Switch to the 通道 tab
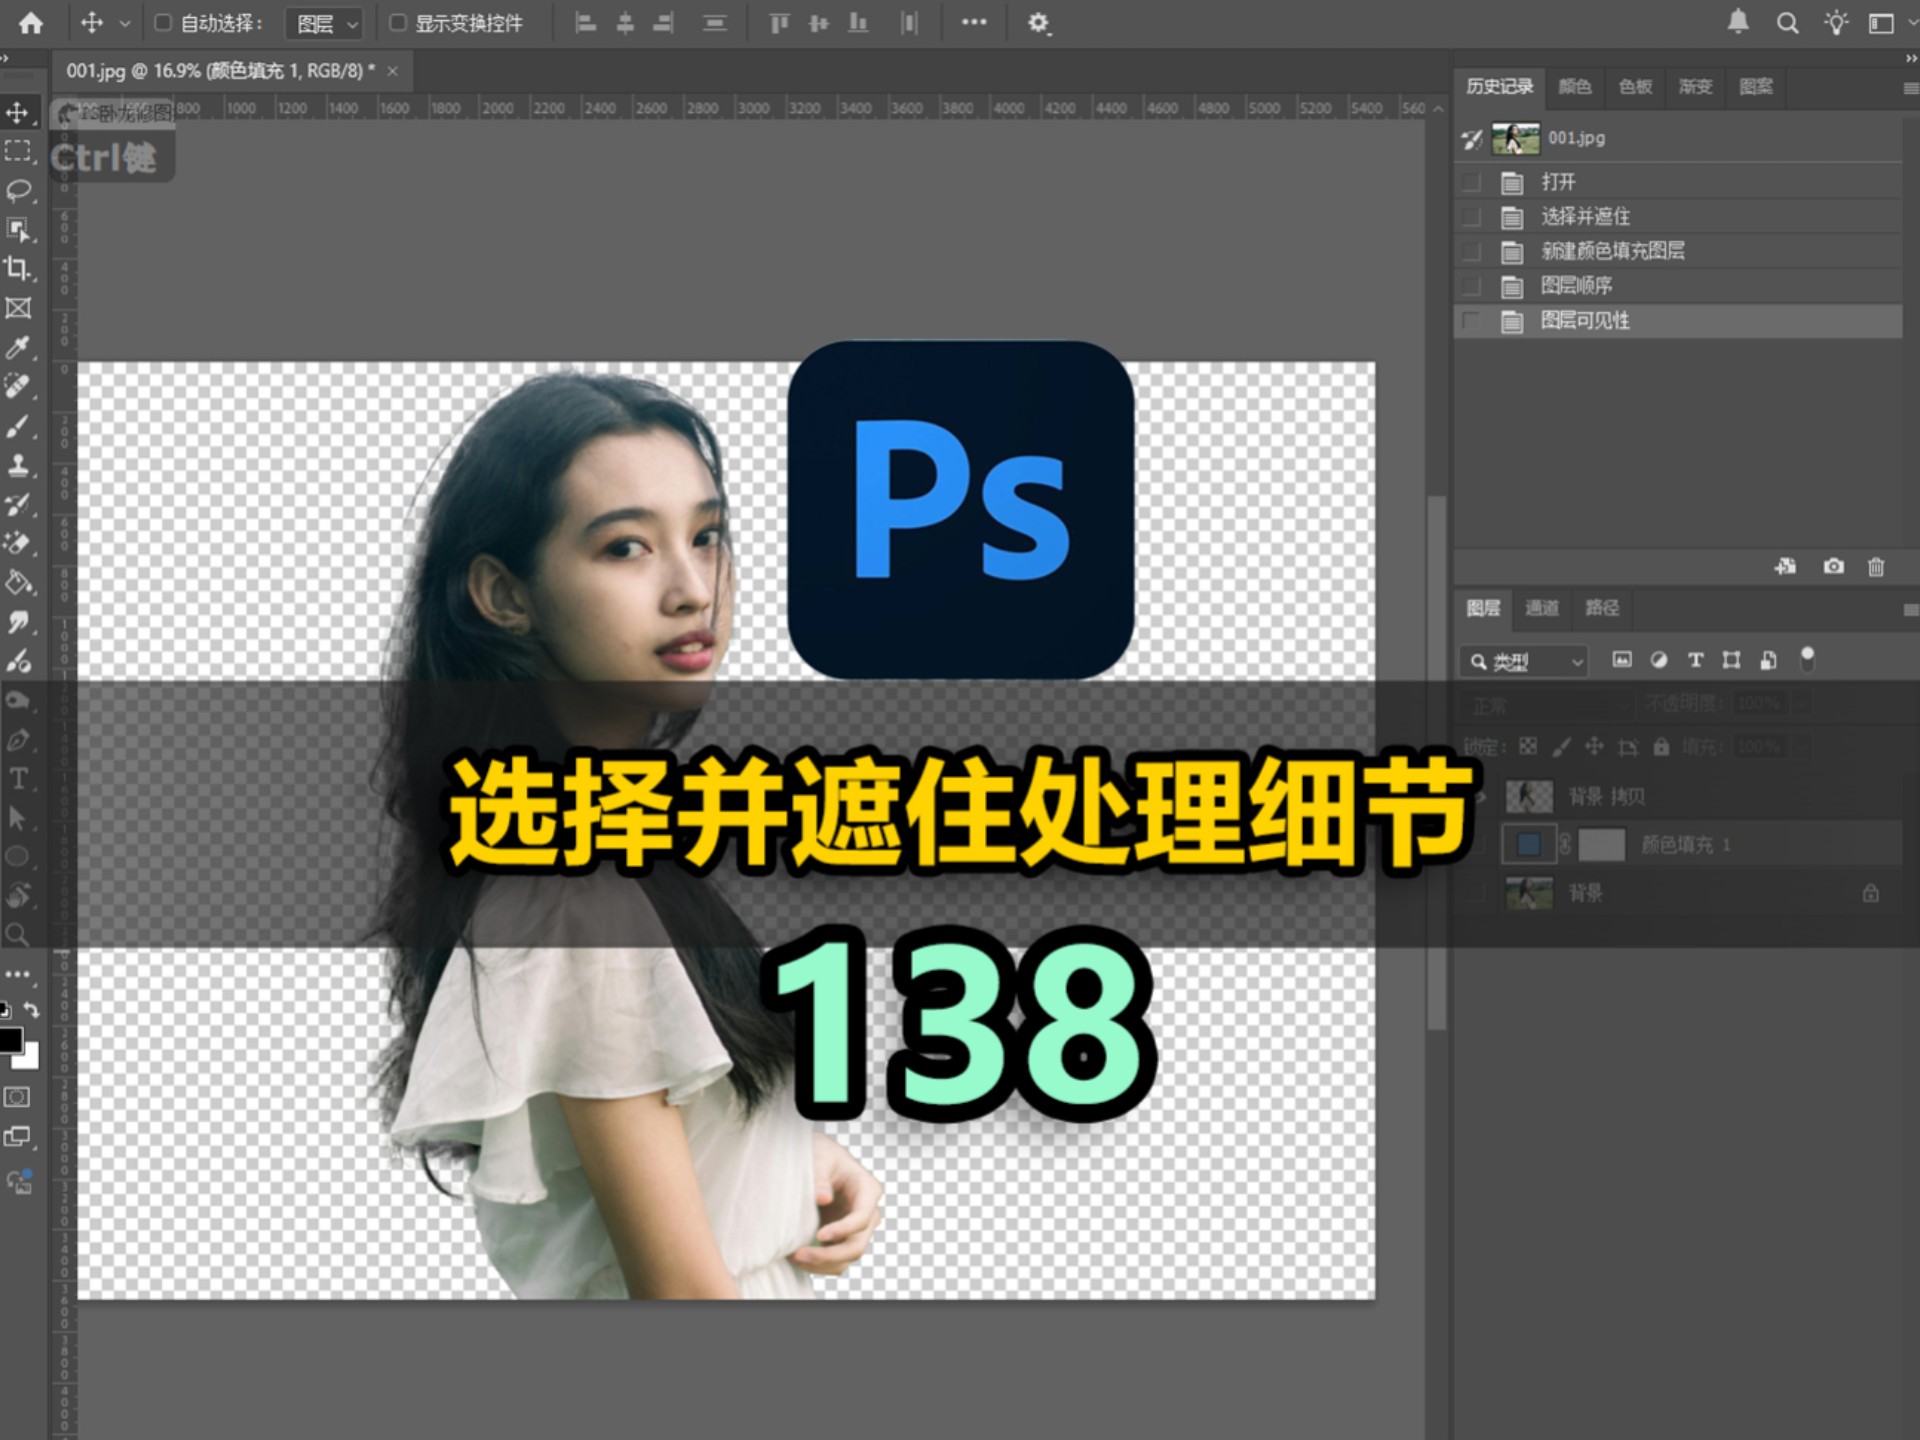The width and height of the screenshot is (1920, 1440). tap(1541, 608)
